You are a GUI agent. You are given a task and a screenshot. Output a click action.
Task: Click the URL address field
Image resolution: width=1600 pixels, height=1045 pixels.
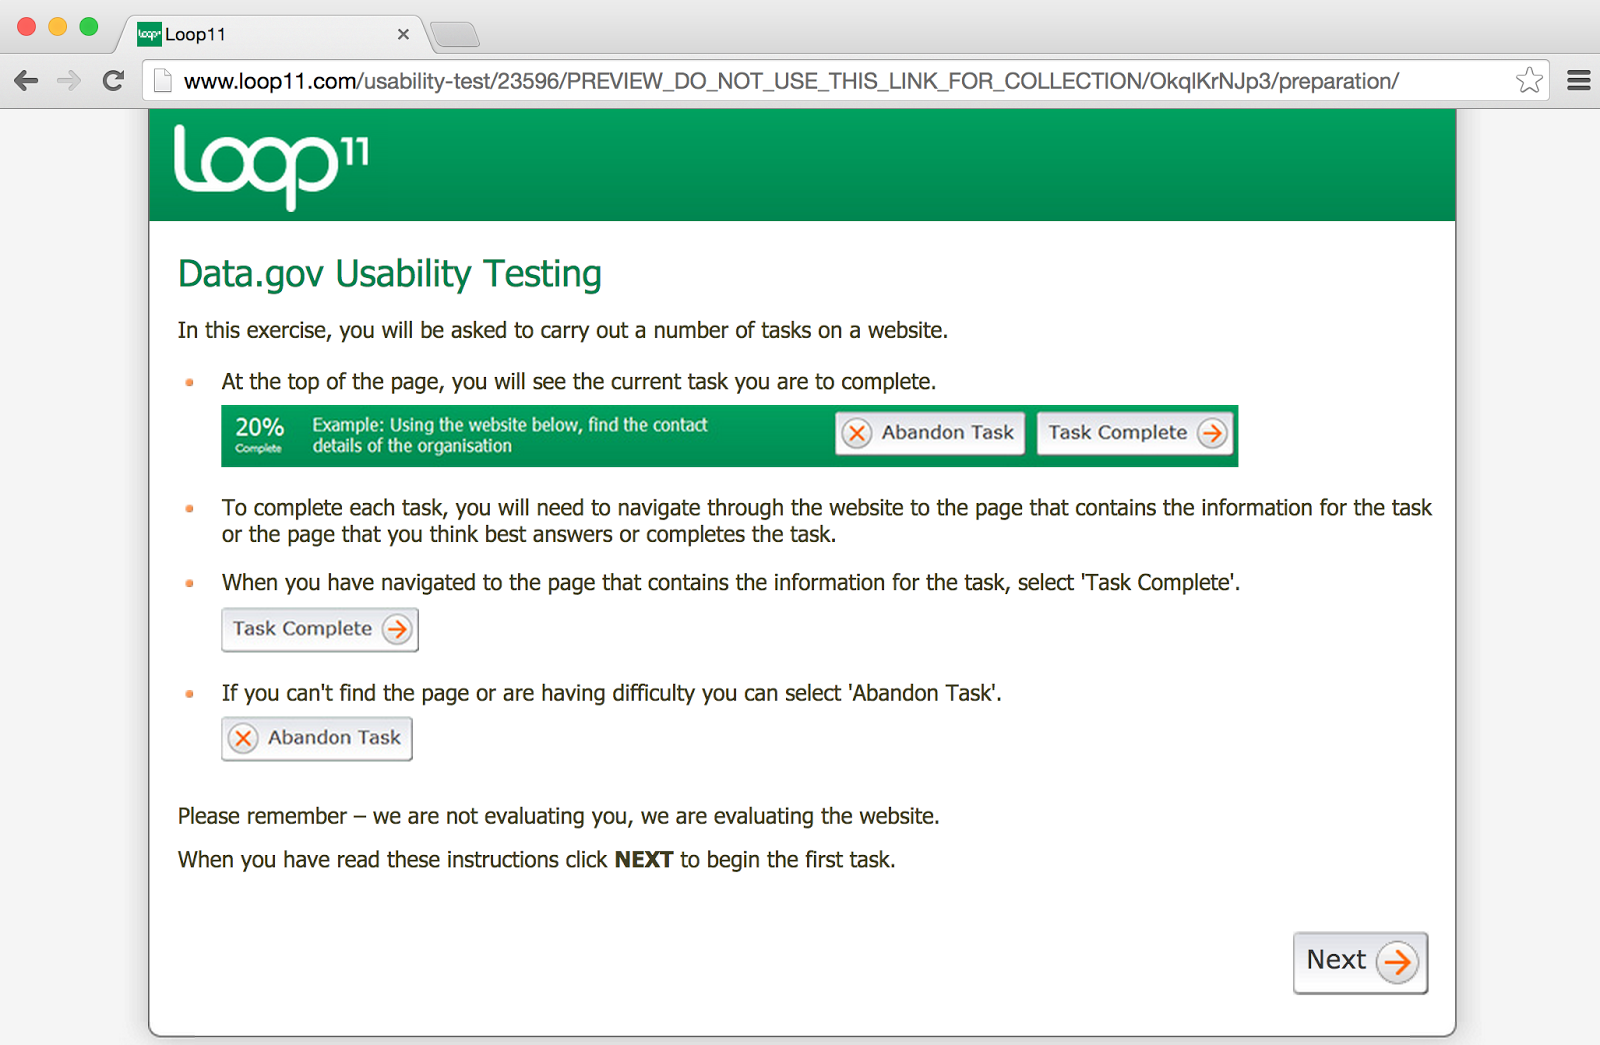(x=845, y=81)
